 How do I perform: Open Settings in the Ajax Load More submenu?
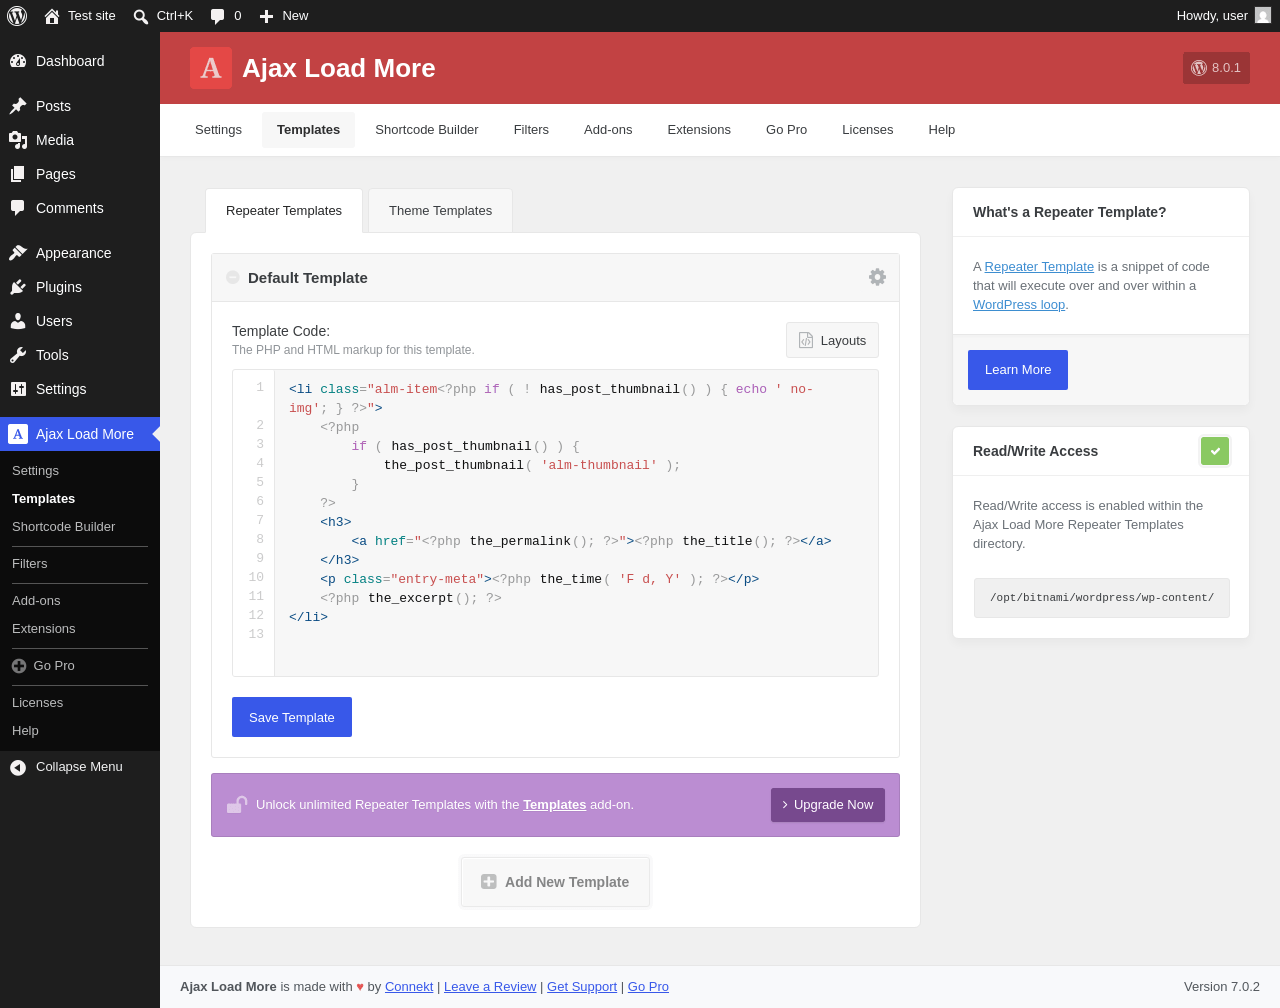point(36,471)
